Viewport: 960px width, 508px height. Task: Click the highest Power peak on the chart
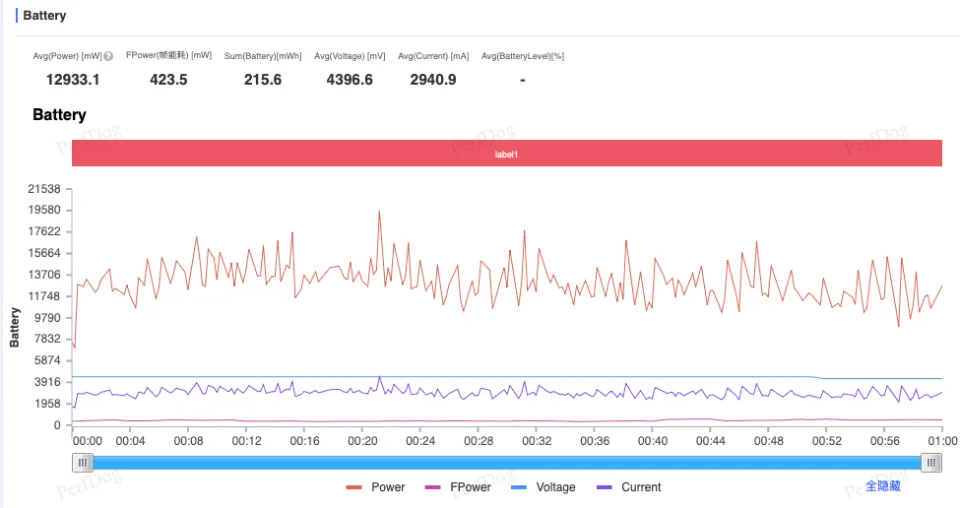[x=379, y=211]
